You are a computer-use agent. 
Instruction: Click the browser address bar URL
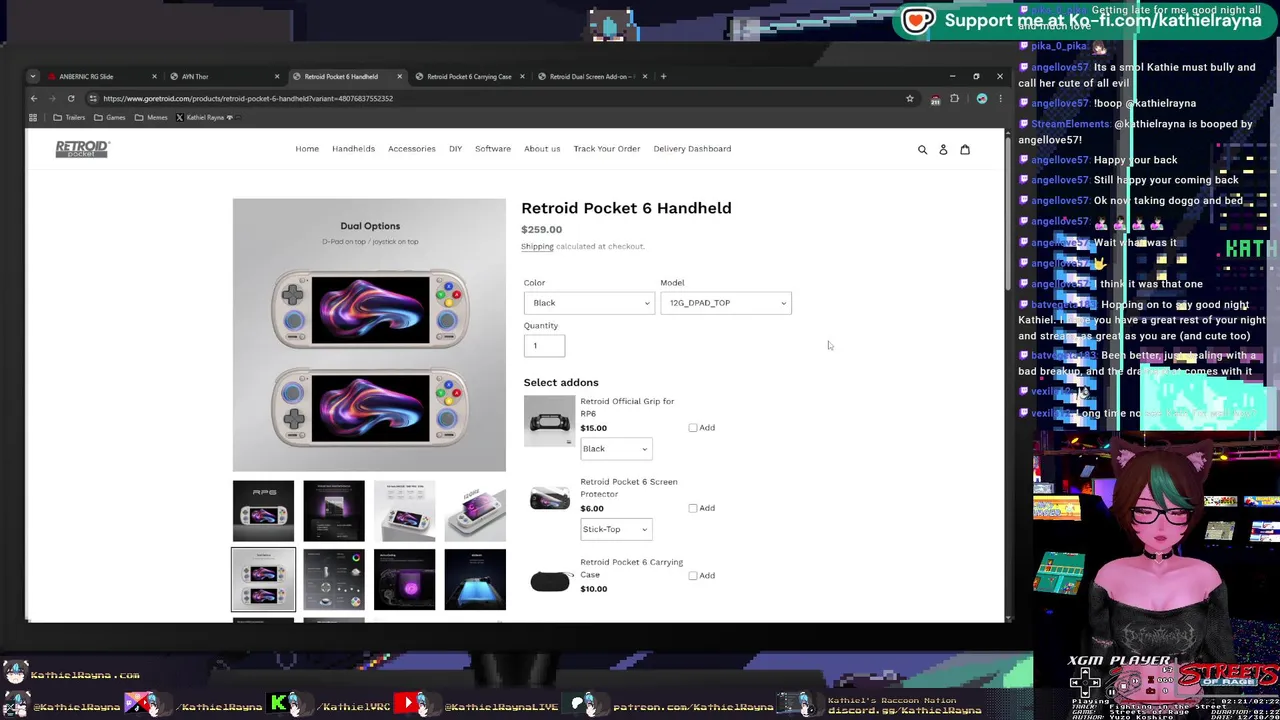(248, 98)
